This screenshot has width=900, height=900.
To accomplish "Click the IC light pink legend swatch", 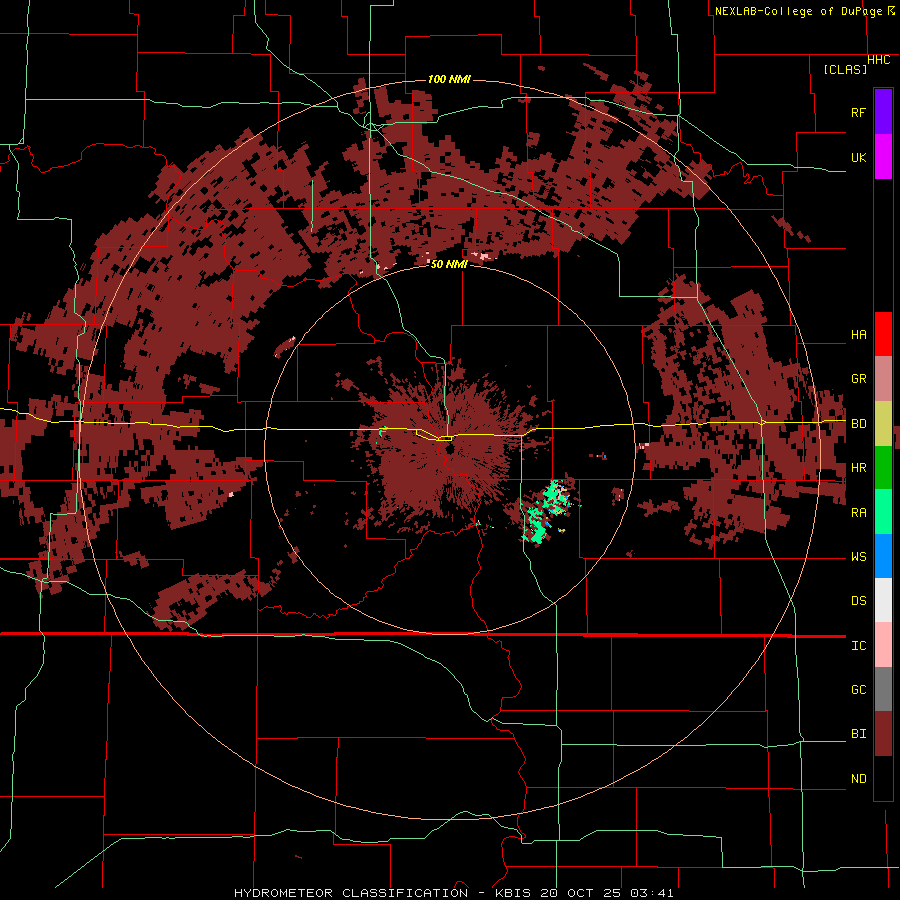I will tap(883, 645).
